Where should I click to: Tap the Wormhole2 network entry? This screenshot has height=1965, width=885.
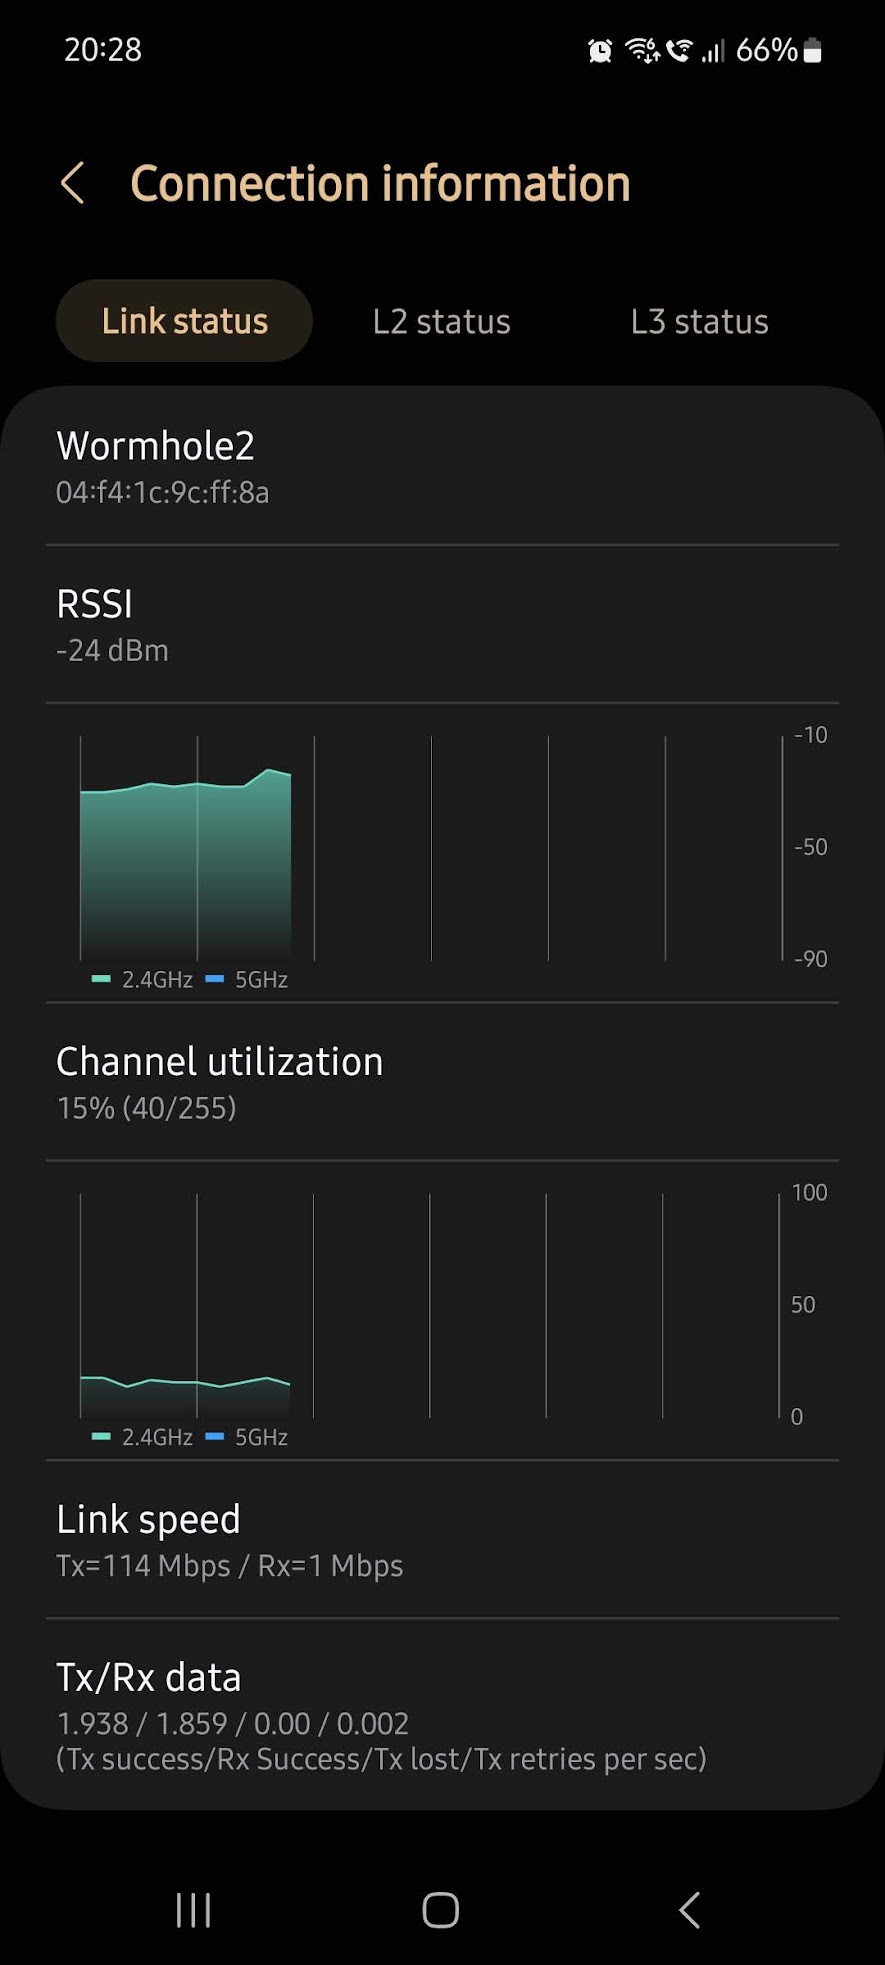[442, 466]
